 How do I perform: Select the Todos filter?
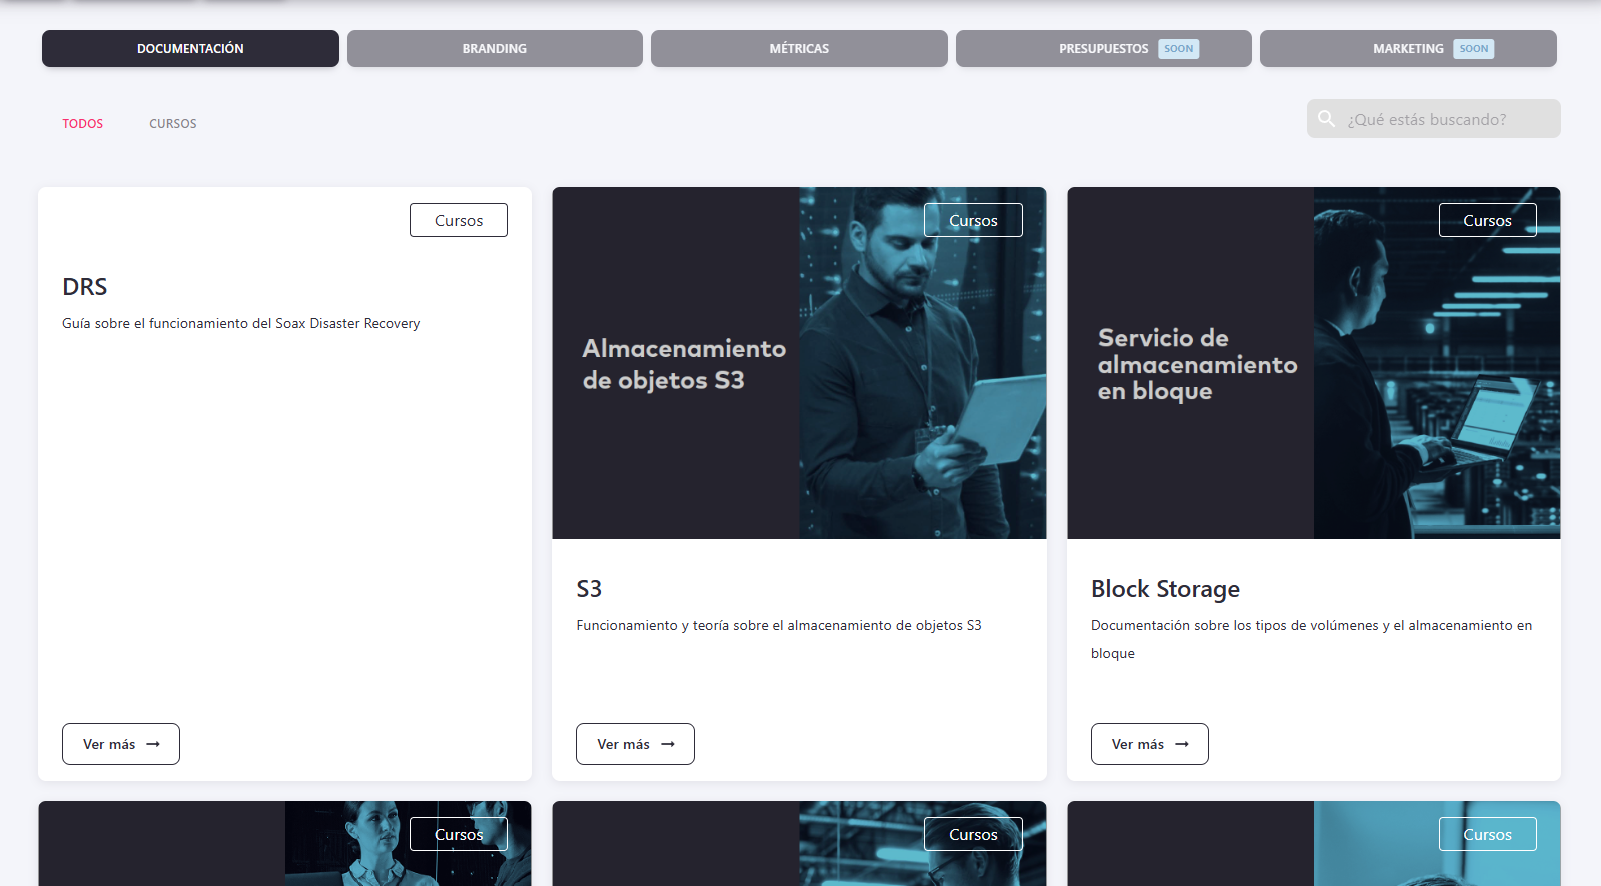tap(83, 124)
